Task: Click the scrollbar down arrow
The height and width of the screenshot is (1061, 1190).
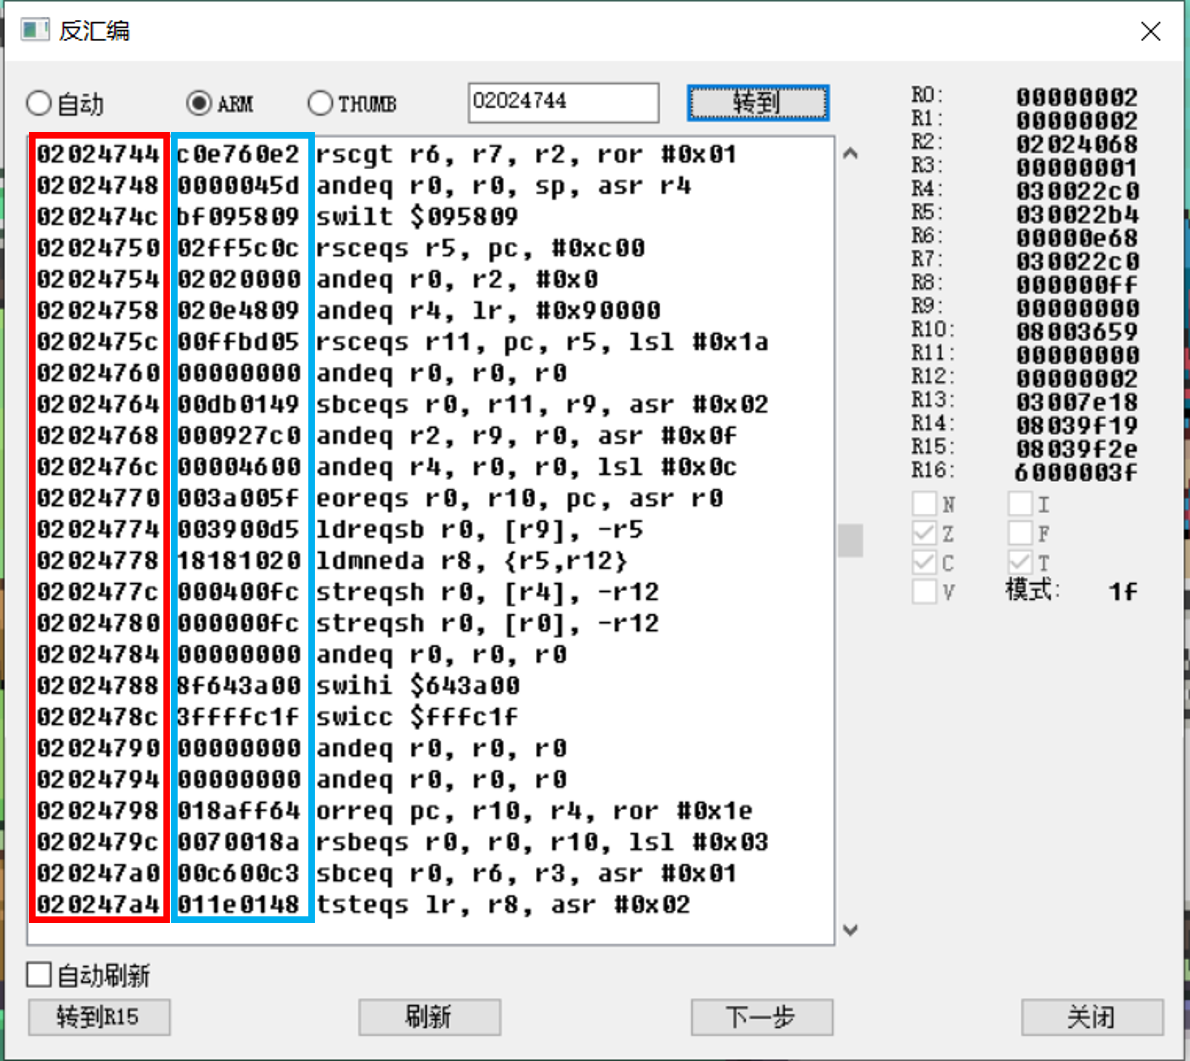Action: pos(850,930)
